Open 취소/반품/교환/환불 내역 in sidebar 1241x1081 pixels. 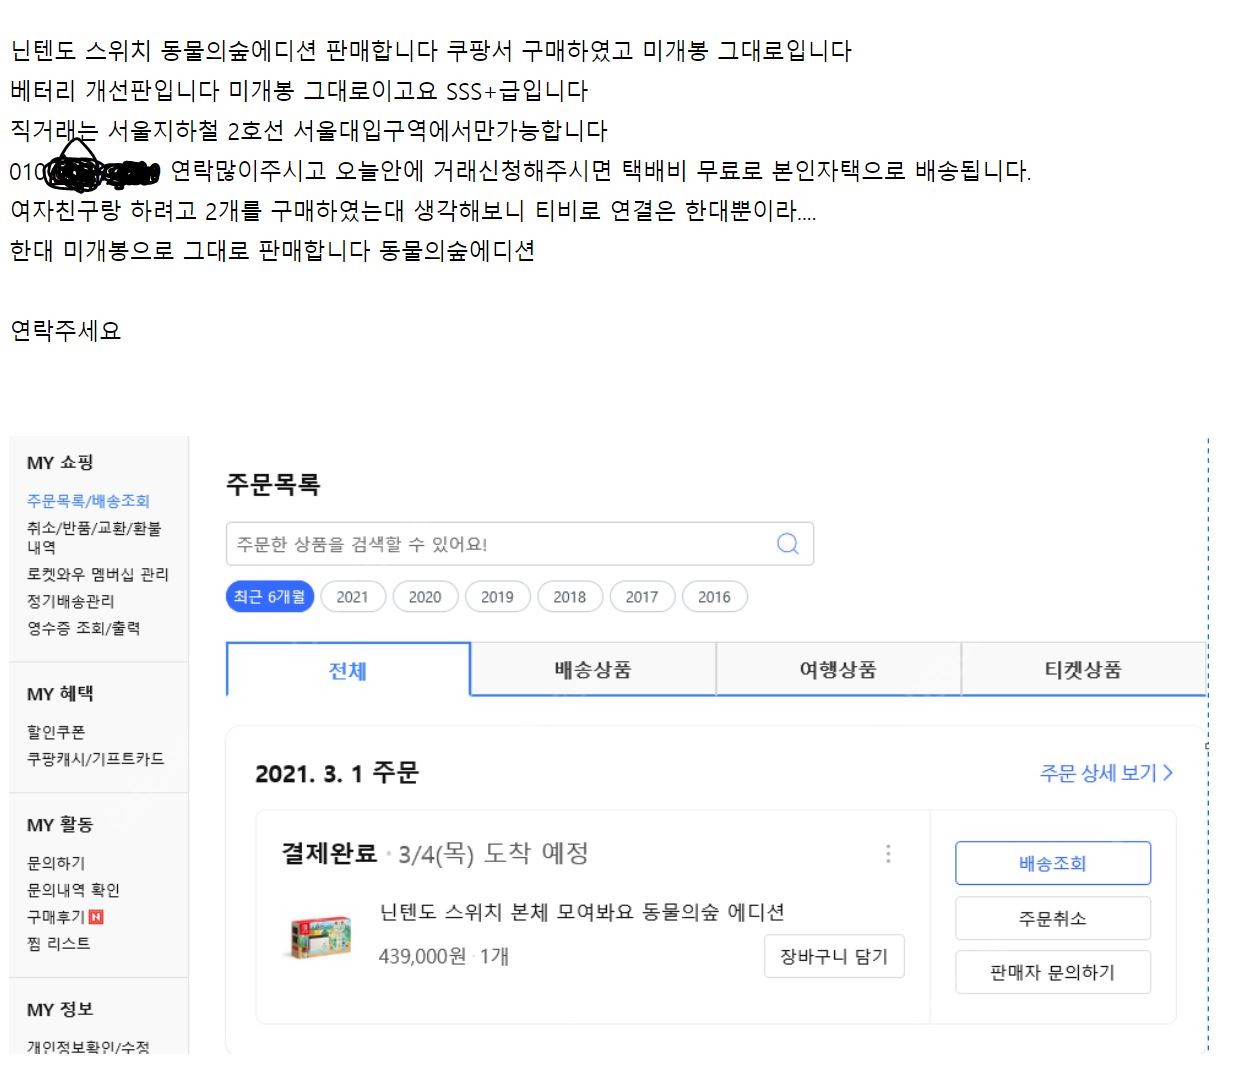point(94,537)
